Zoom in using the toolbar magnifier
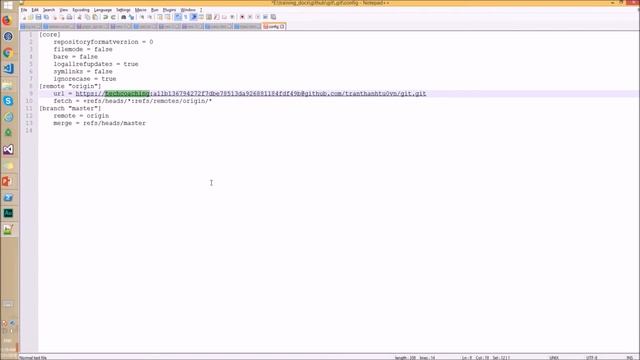Viewport: 640px width, 360px height. click(x=142, y=17)
